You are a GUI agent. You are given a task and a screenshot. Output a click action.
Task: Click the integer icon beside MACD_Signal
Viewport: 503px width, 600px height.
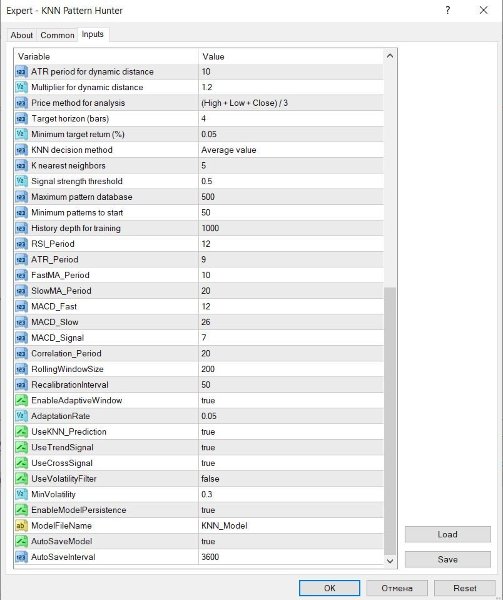(x=21, y=338)
